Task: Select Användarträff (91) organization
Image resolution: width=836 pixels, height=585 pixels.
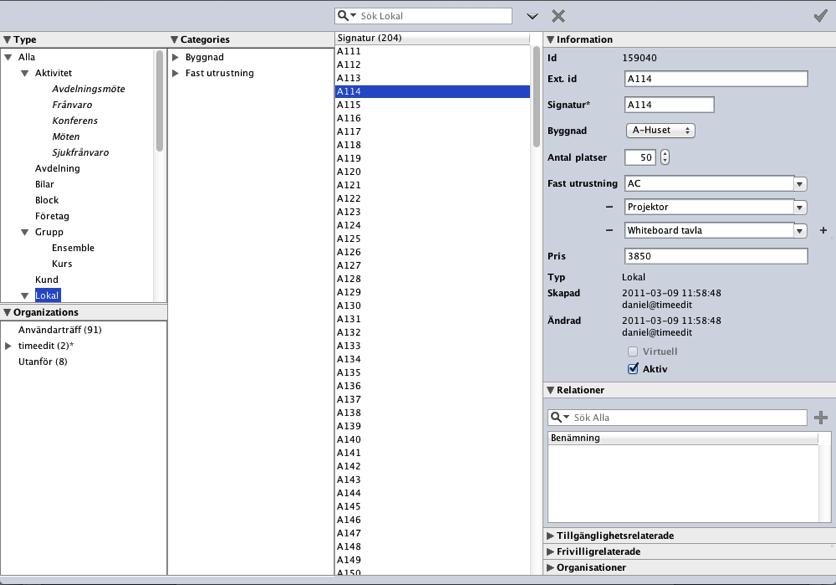Action: [60, 330]
